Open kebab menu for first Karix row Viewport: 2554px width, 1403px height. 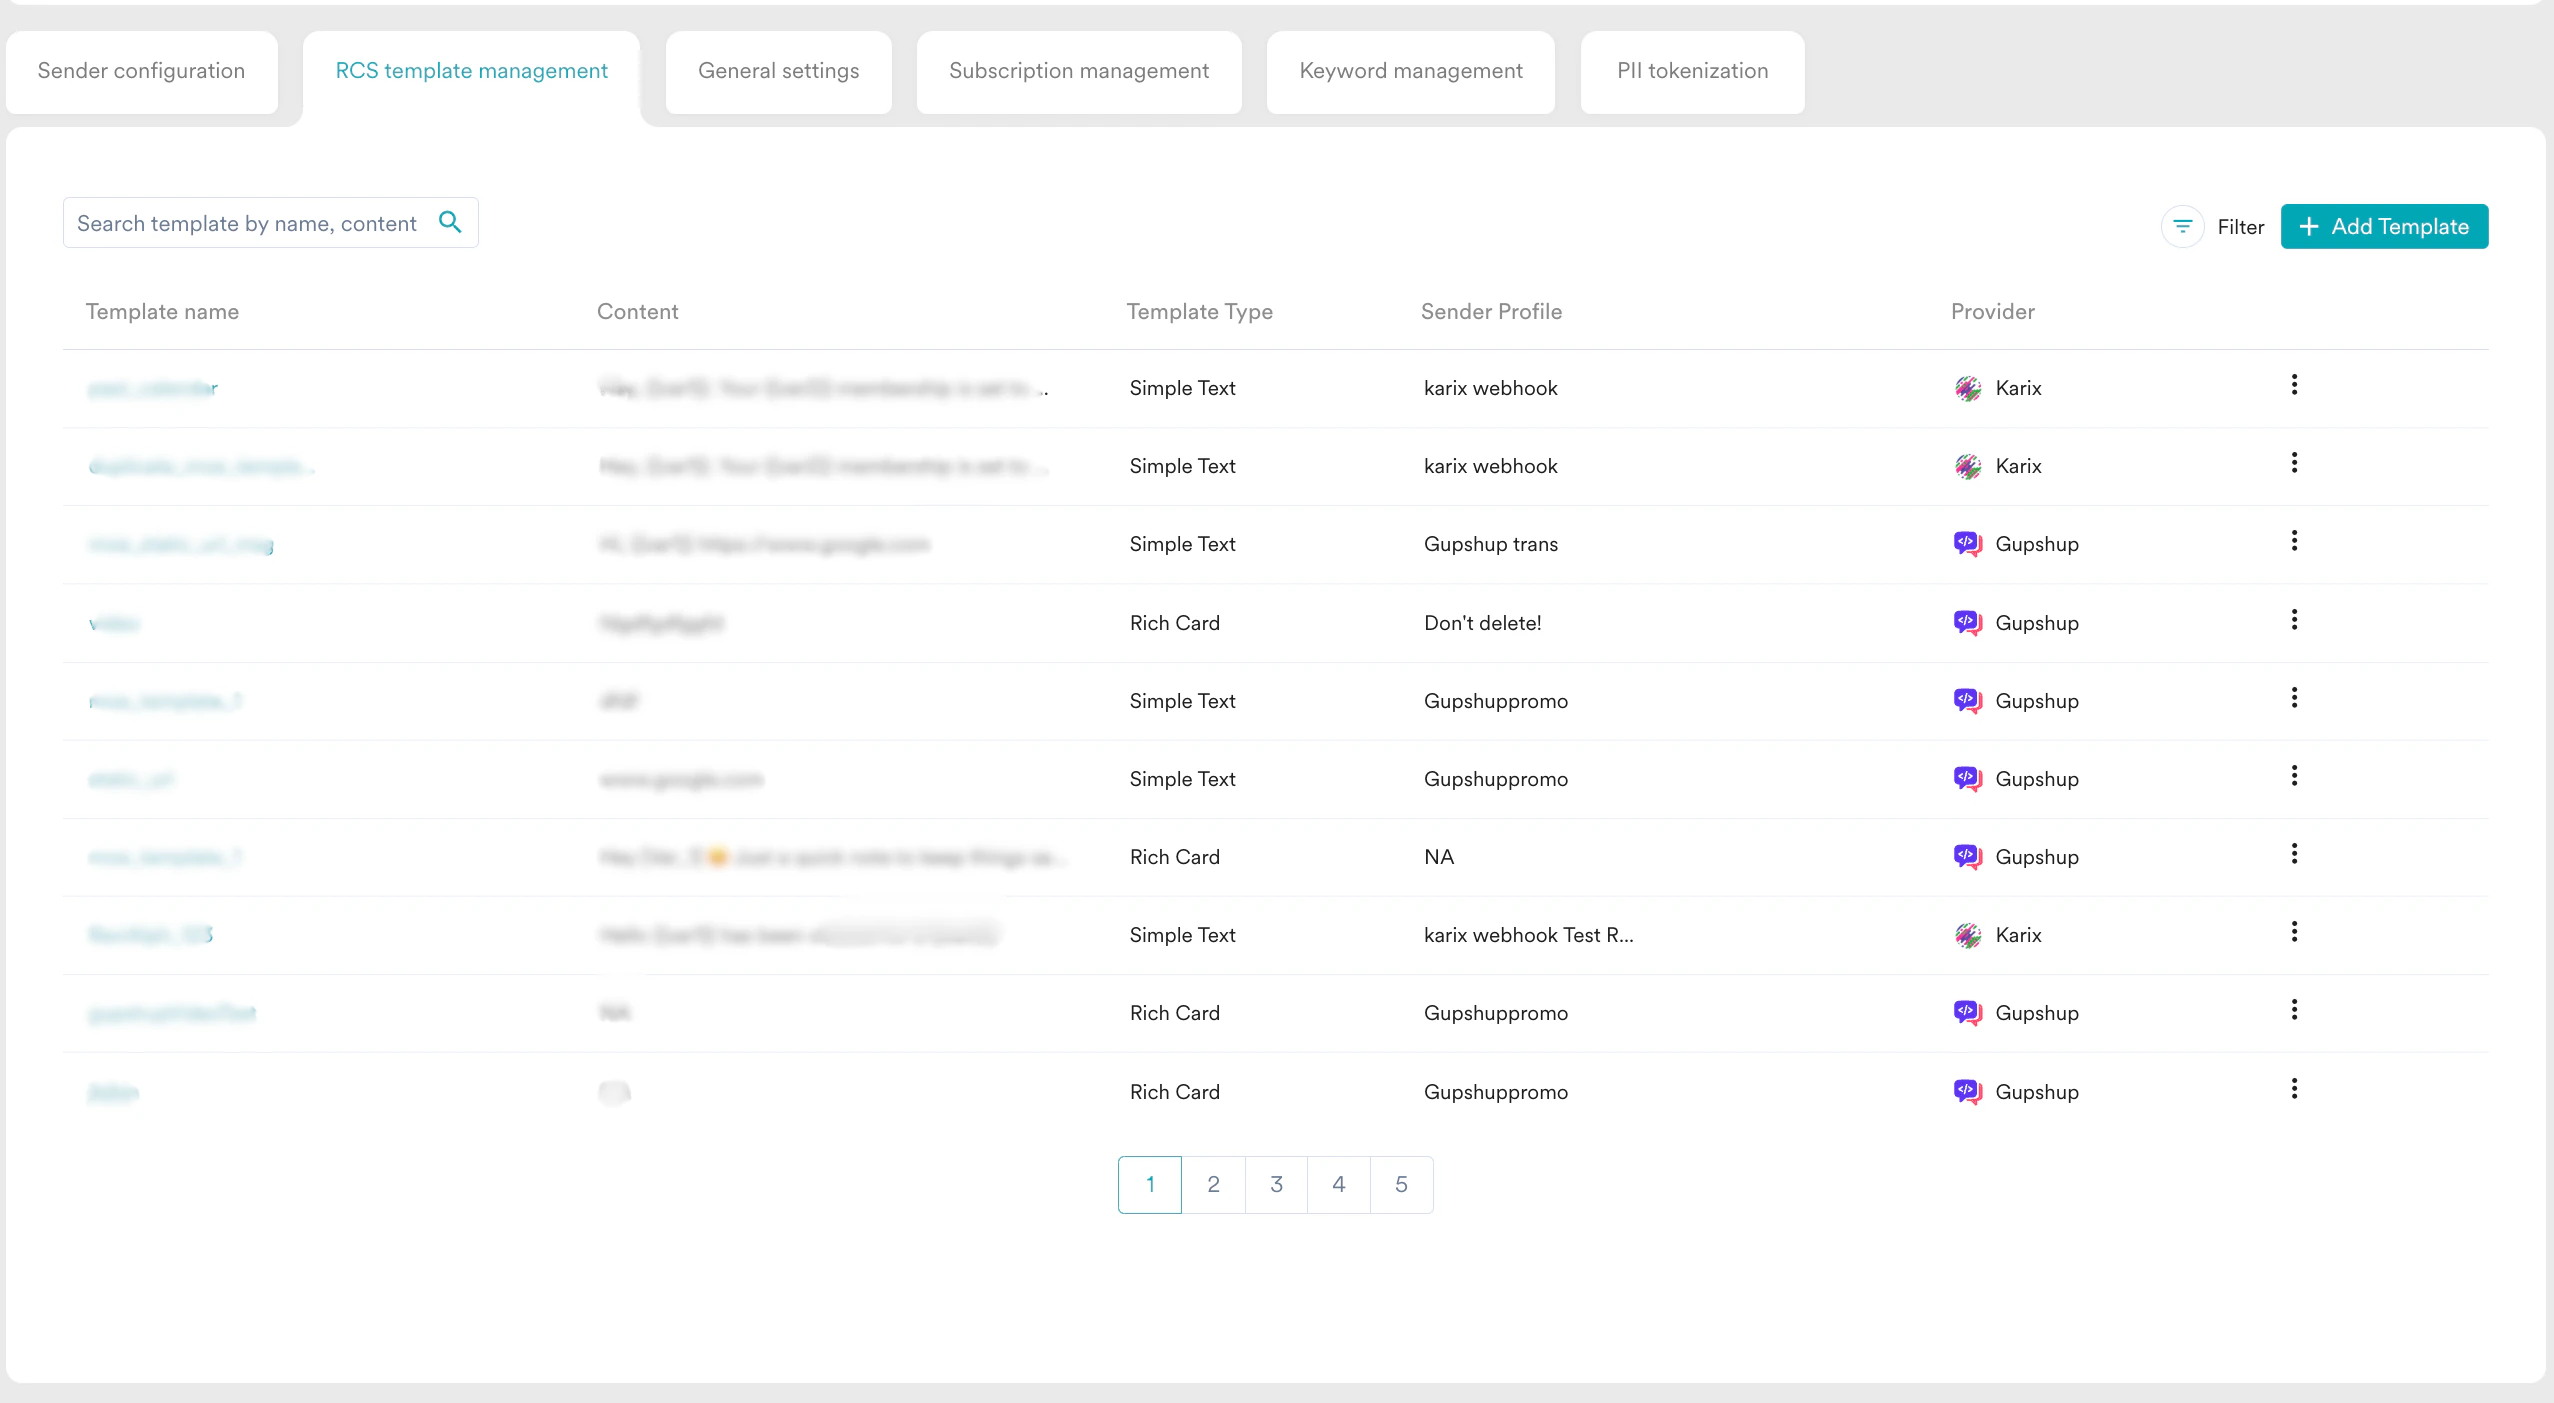(2294, 385)
